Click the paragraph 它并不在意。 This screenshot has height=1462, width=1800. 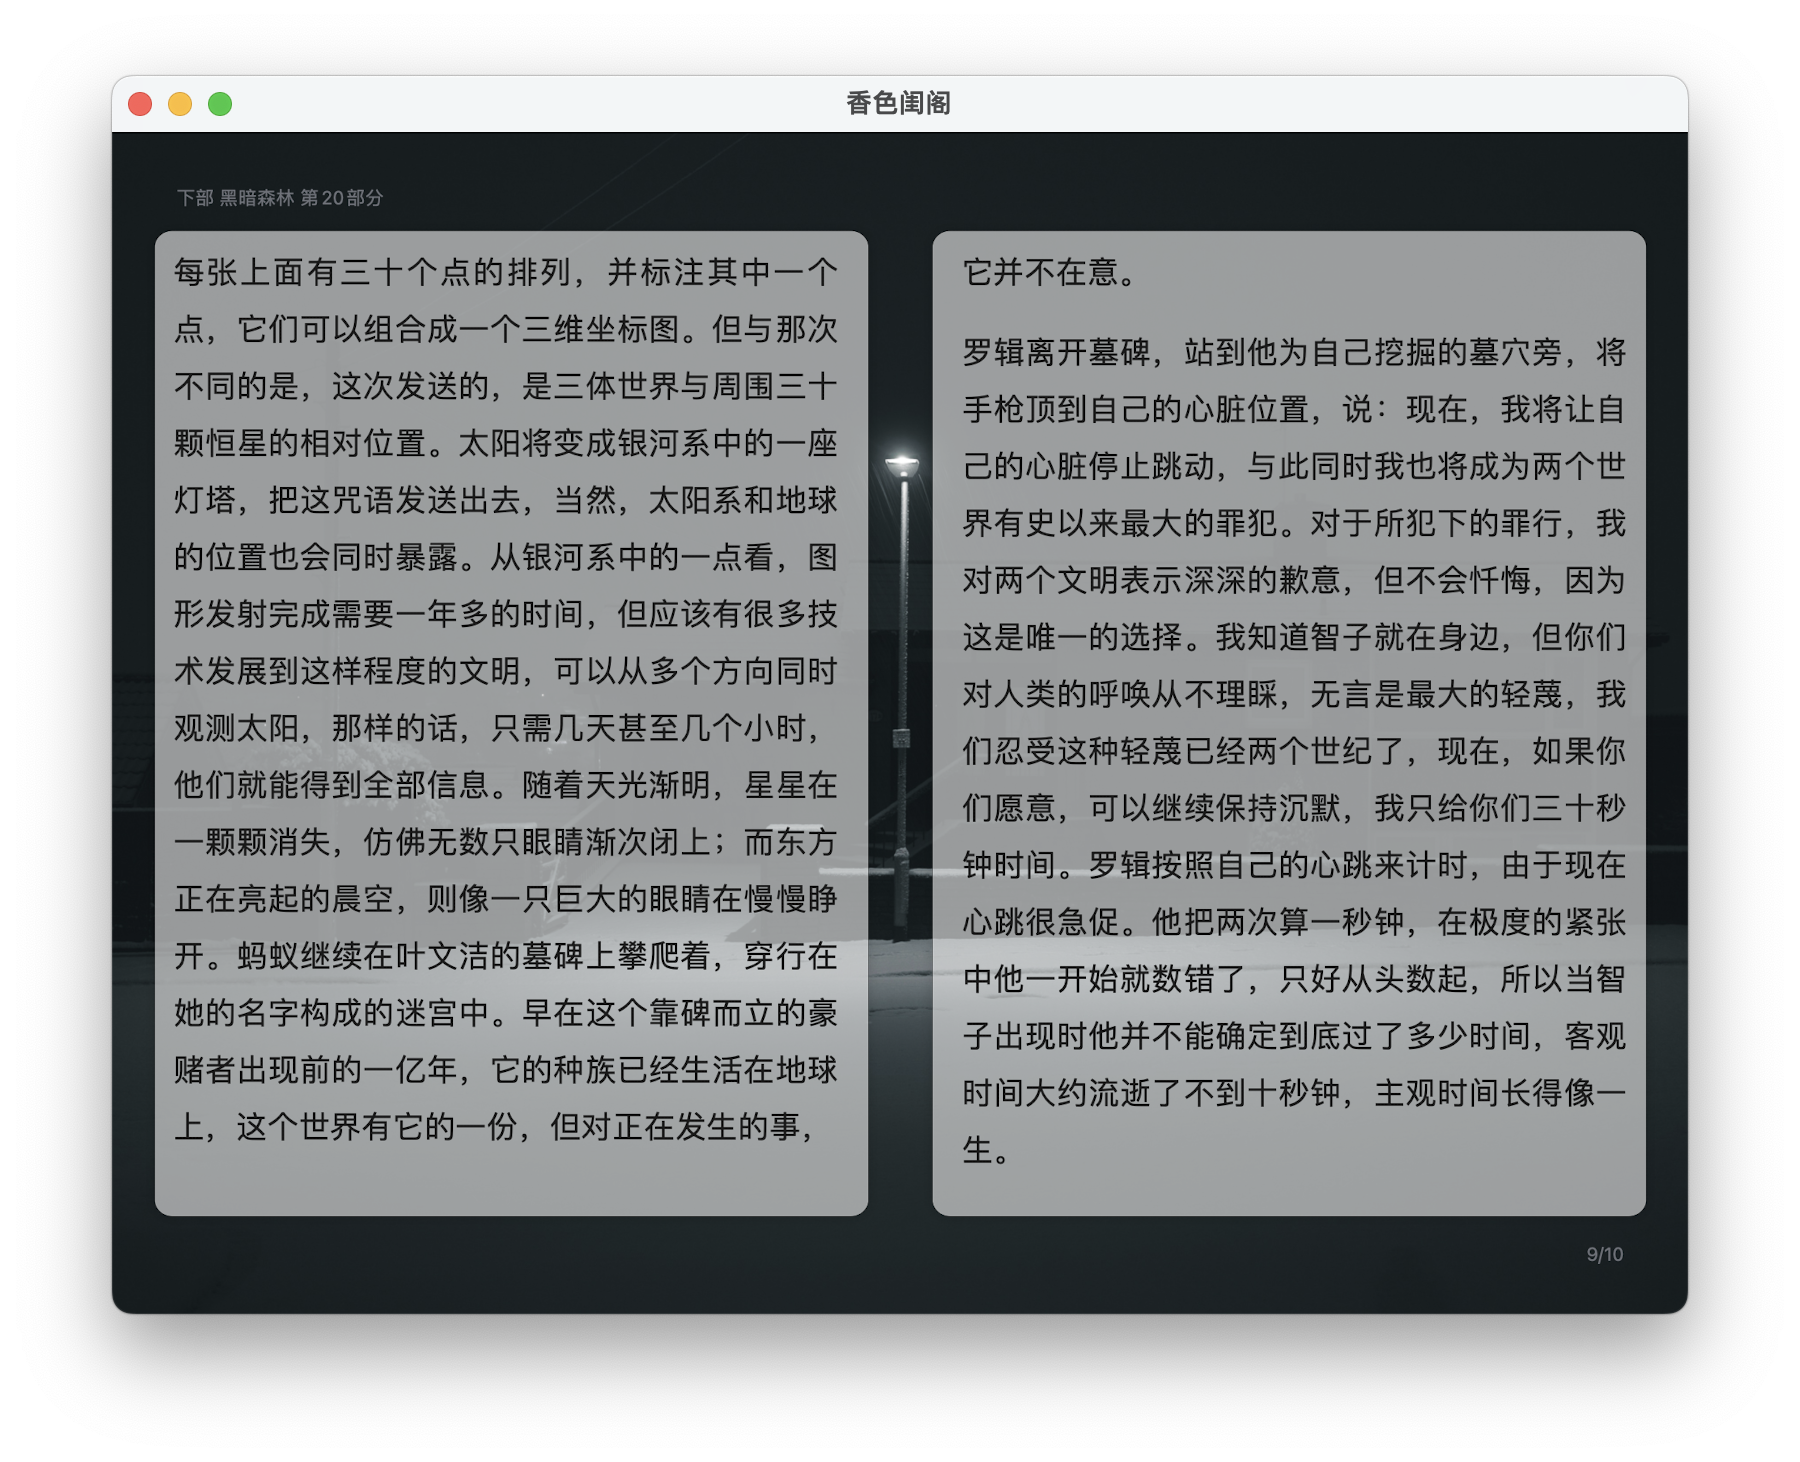point(1050,272)
